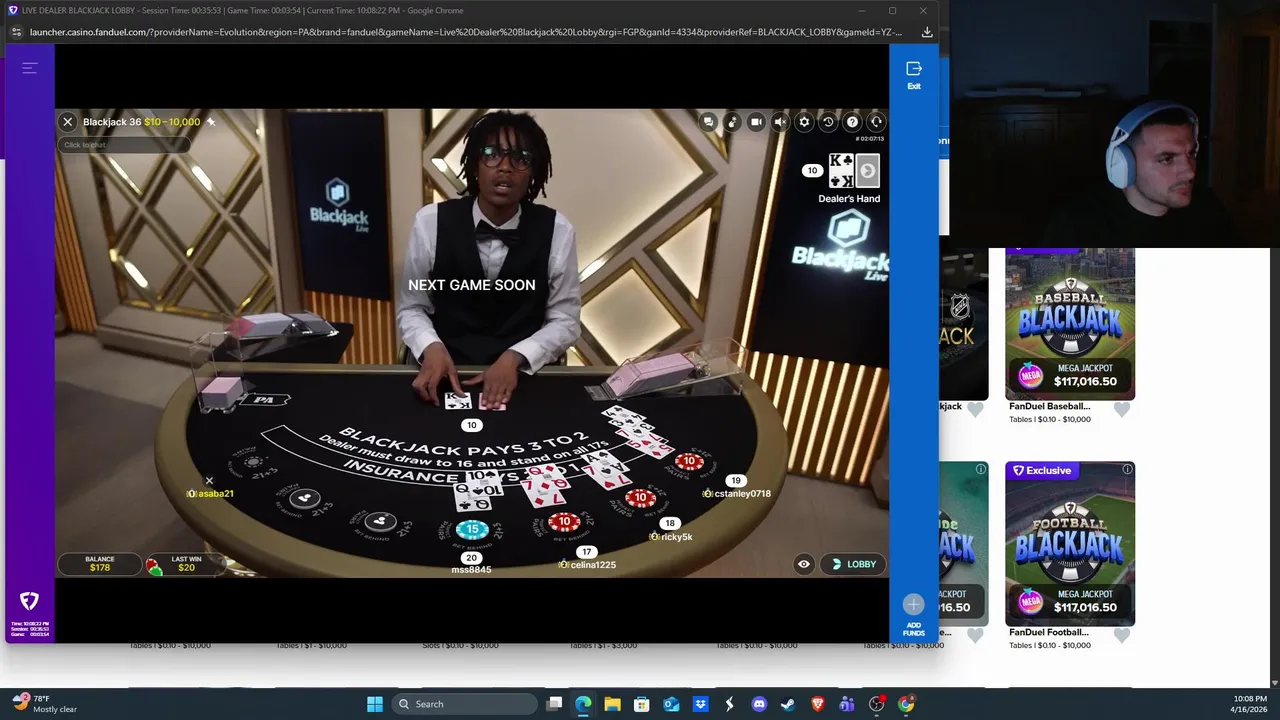Click the Exclusive badge on Football tile
Viewport: 1280px width, 720px height.
(x=1042, y=470)
